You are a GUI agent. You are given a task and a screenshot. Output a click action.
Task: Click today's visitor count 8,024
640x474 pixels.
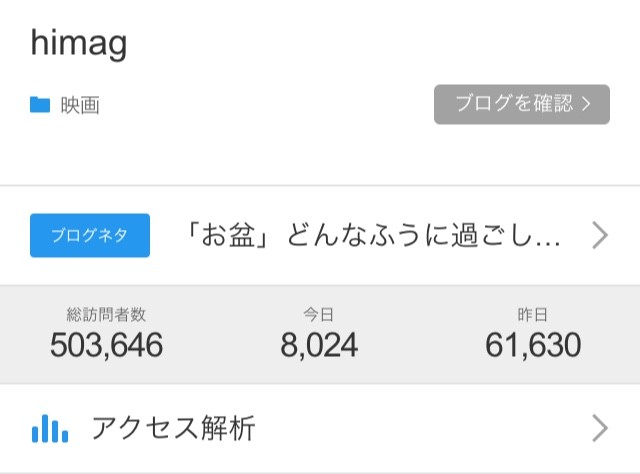[319, 345]
